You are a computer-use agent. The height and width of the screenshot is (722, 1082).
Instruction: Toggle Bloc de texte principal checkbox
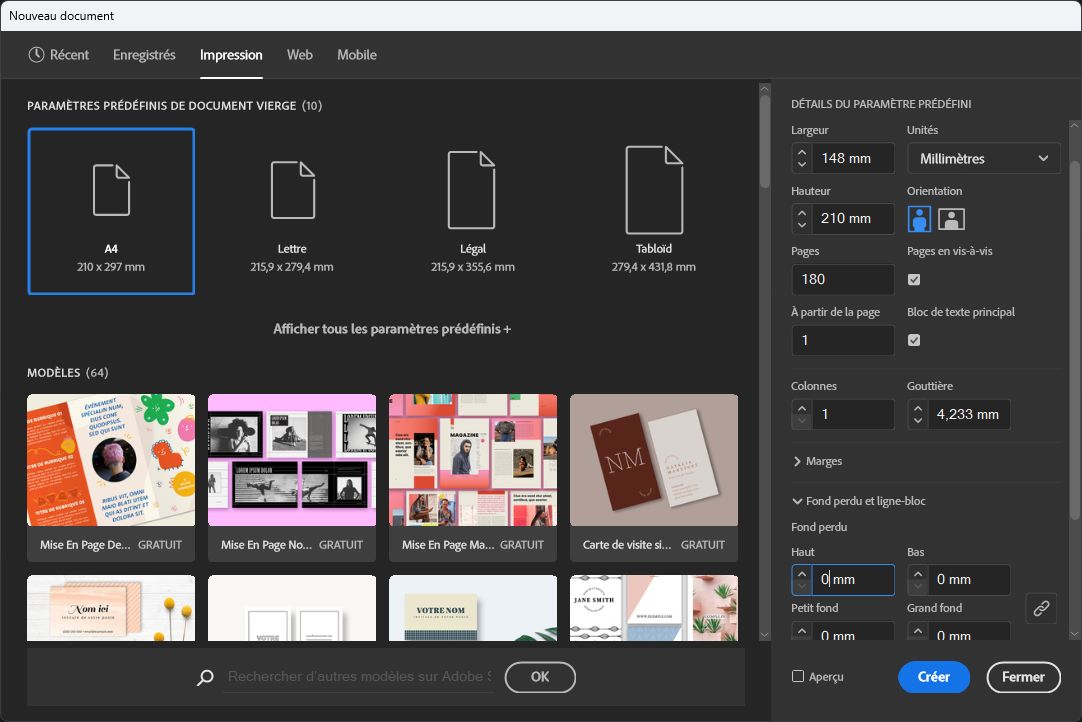tap(914, 340)
